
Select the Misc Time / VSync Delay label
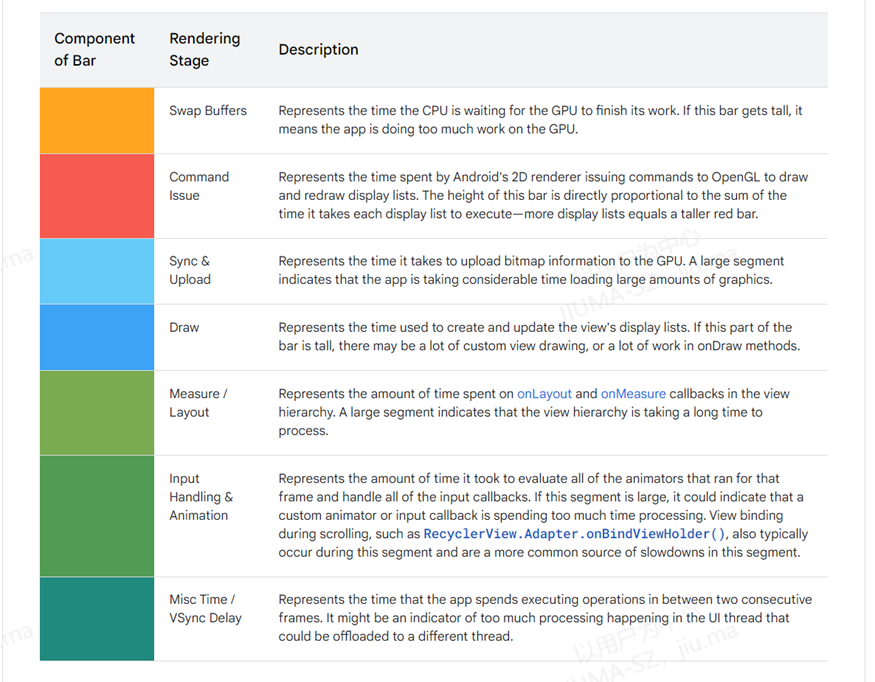(205, 609)
